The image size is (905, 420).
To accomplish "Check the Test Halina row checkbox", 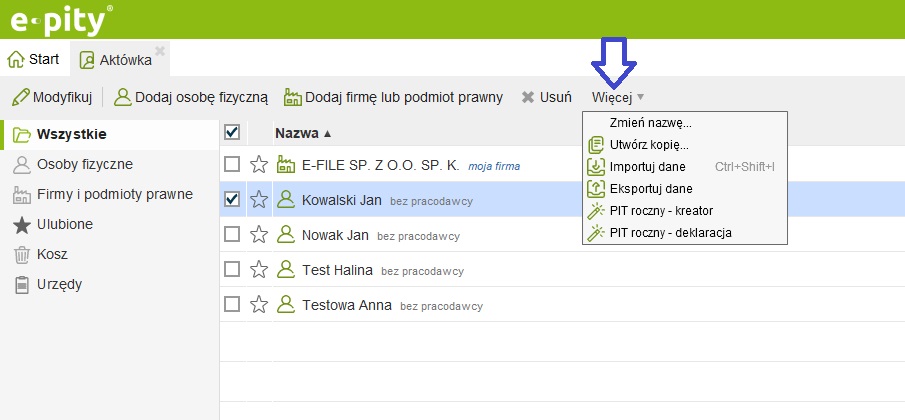I will (x=232, y=269).
